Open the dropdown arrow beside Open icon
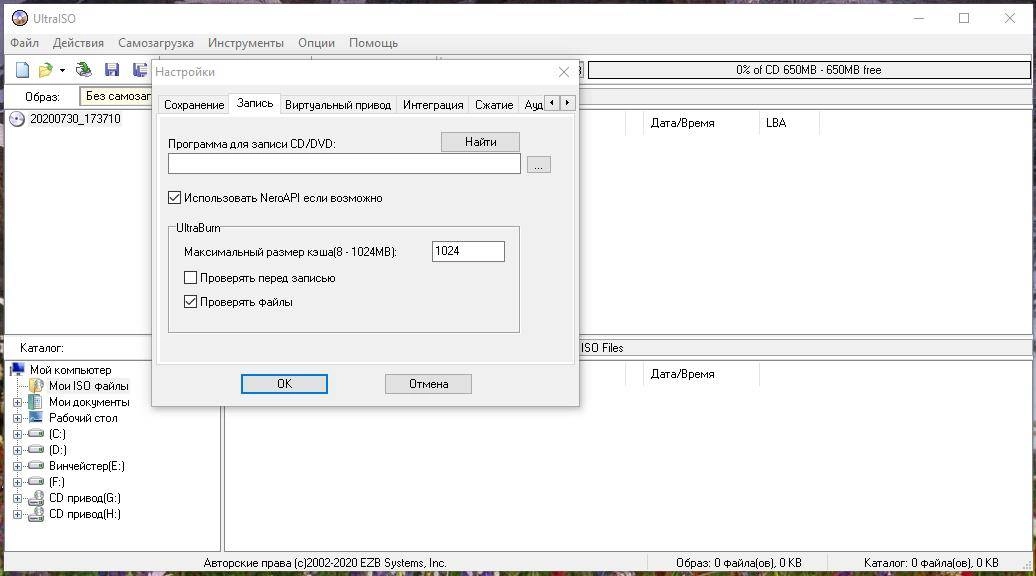The image size is (1036, 576). pyautogui.click(x=62, y=70)
